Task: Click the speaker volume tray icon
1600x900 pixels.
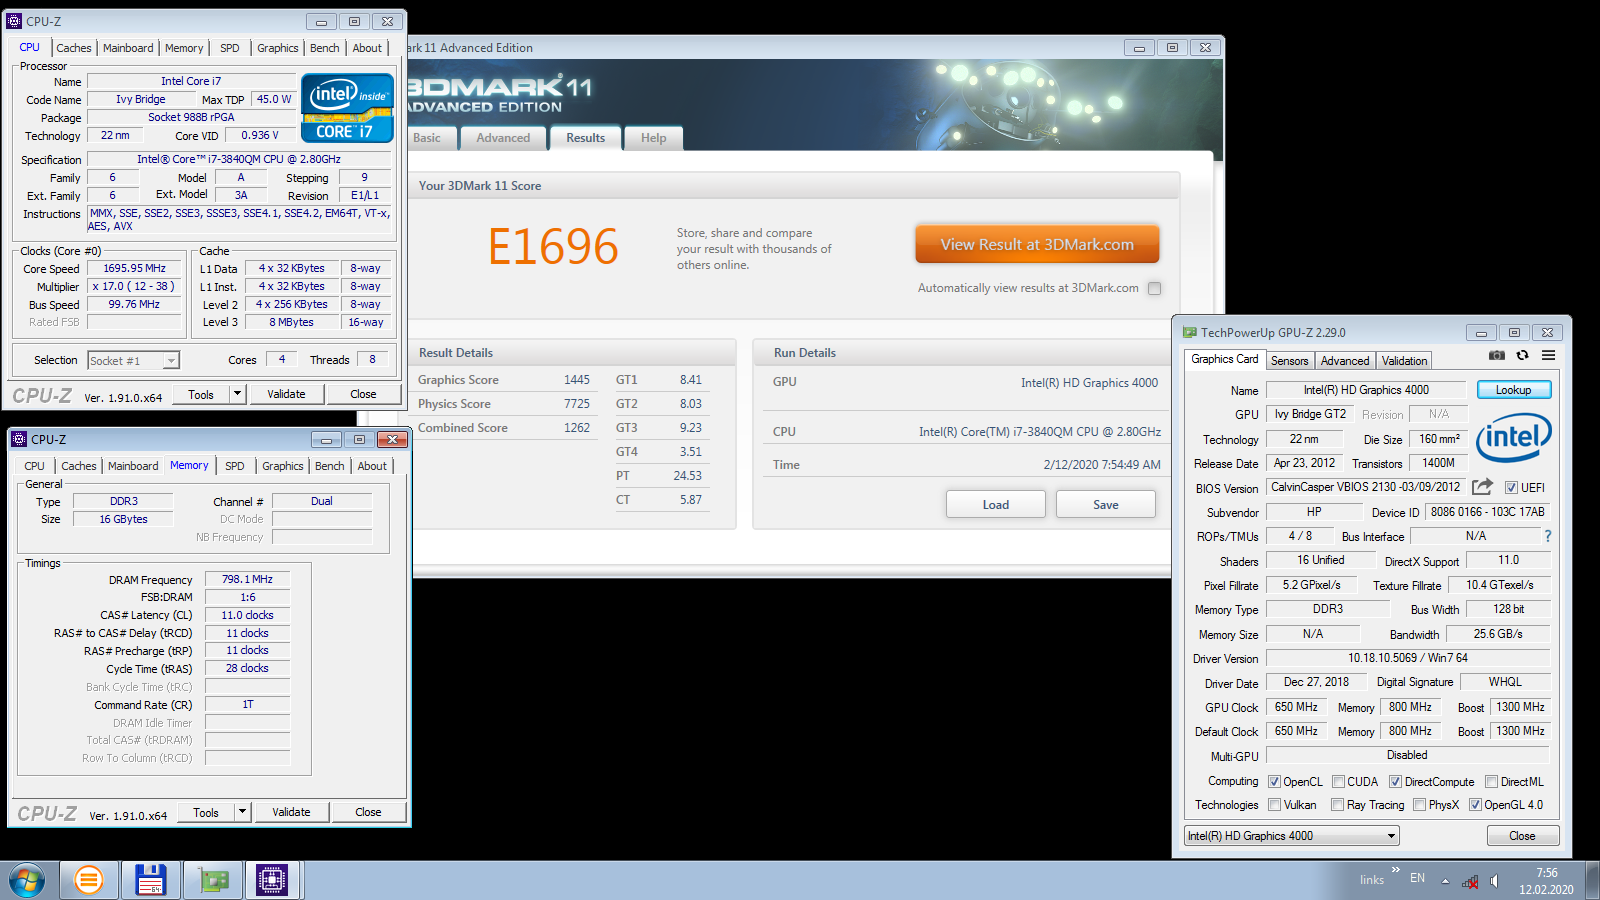Action: pyautogui.click(x=1494, y=881)
